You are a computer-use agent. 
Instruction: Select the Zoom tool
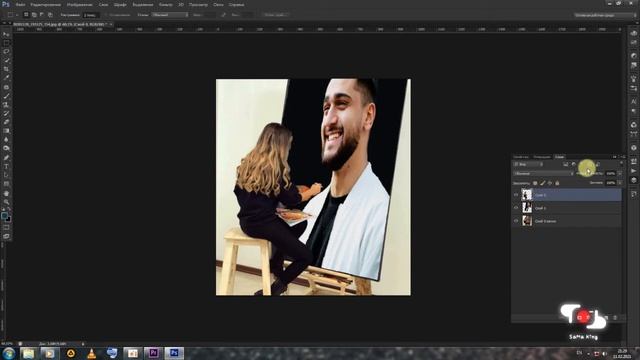point(6,202)
